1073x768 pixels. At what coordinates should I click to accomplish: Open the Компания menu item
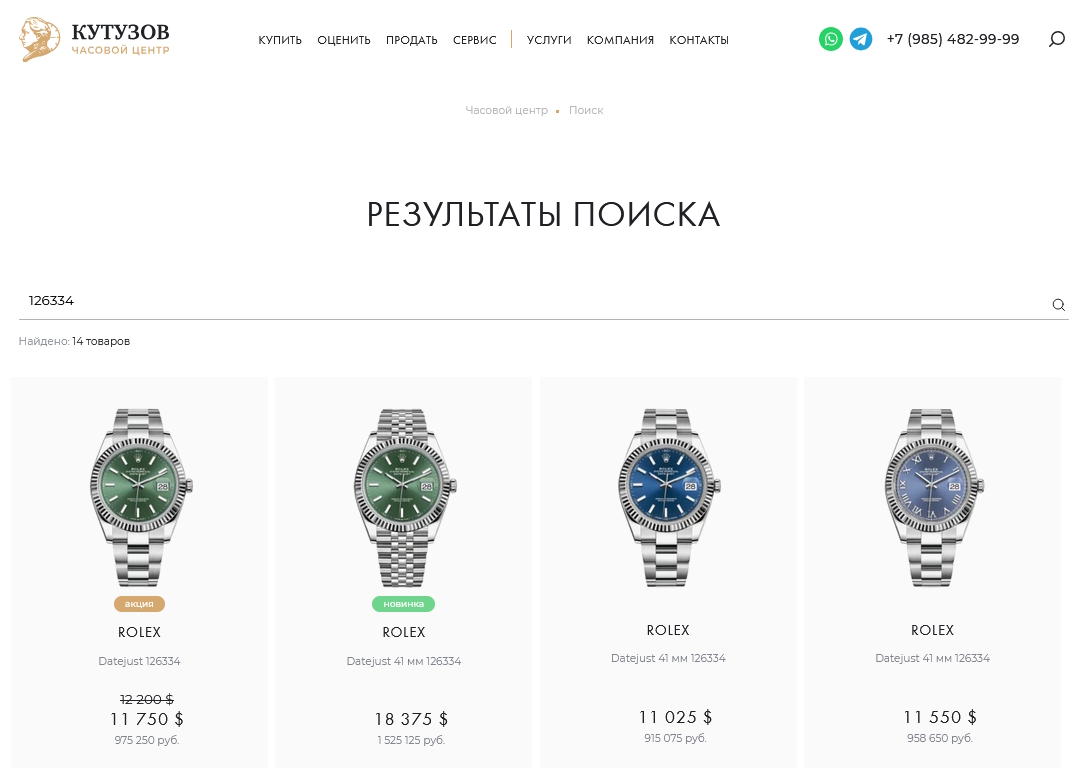[x=620, y=40]
